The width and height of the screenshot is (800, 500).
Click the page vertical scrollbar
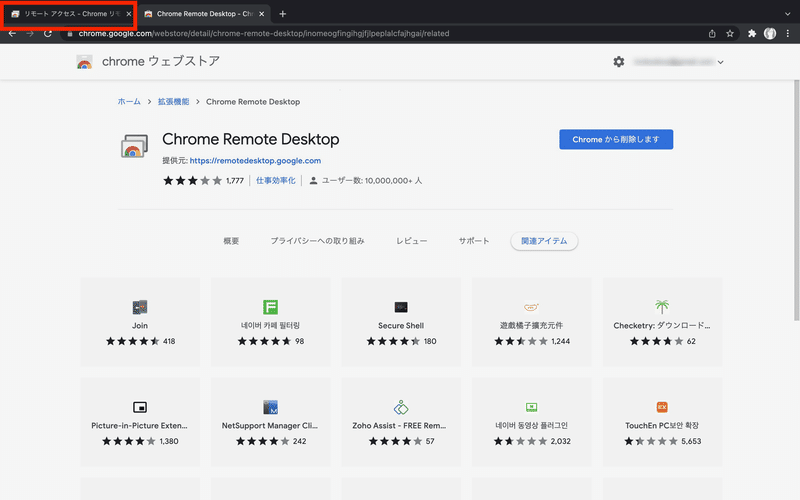click(x=796, y=200)
